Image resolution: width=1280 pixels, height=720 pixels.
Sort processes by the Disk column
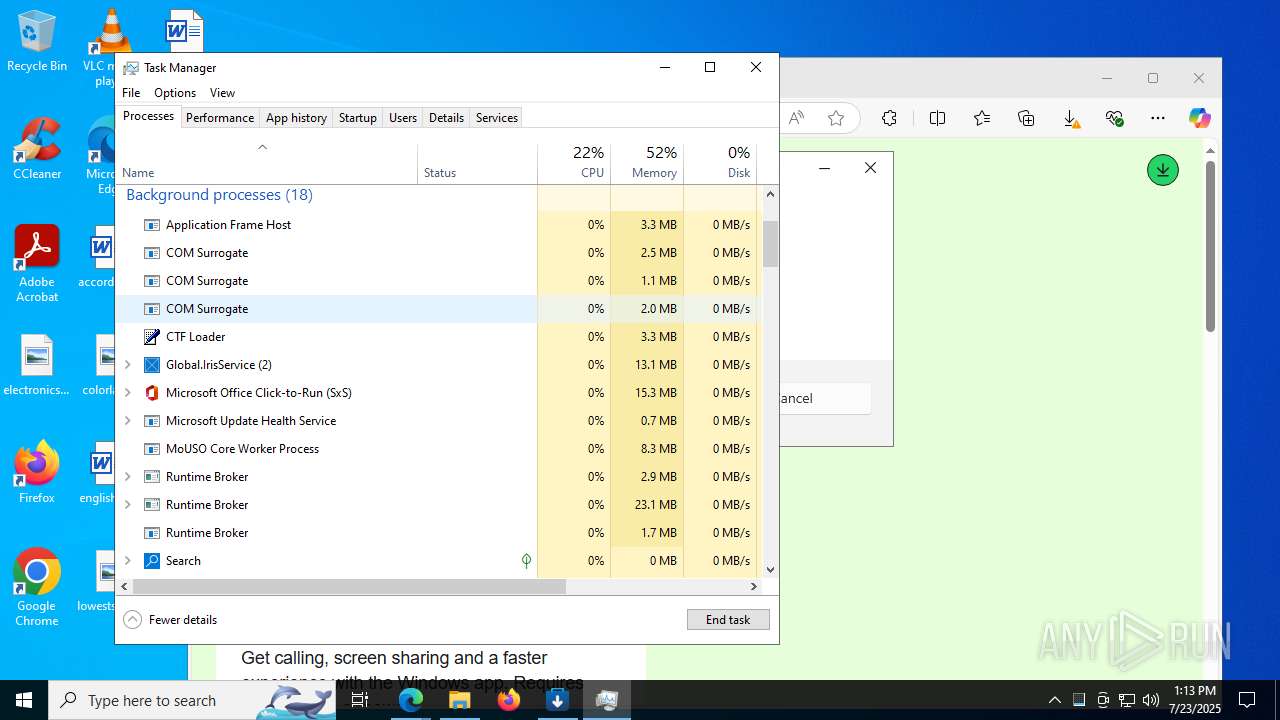(x=720, y=163)
